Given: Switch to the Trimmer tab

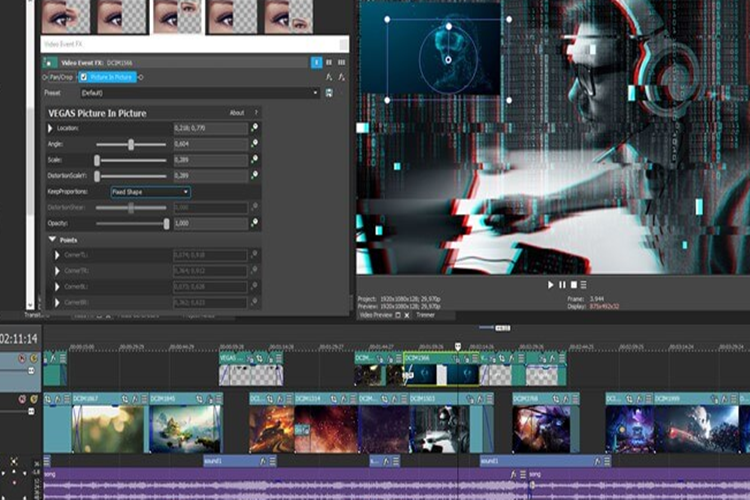Looking at the screenshot, I should [x=425, y=315].
